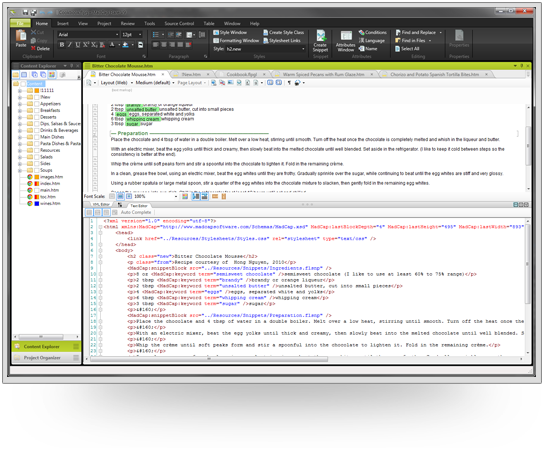Image resolution: width=544 pixels, height=450 pixels.
Task: Apply Italic formatting
Action: click(70, 44)
